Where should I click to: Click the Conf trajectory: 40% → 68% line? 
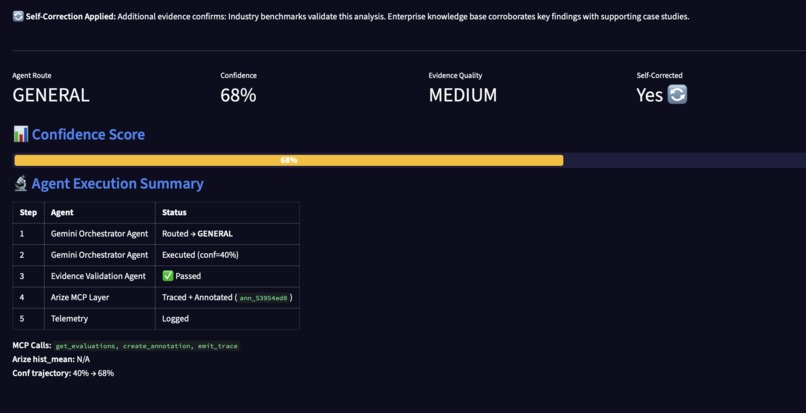click(x=63, y=373)
